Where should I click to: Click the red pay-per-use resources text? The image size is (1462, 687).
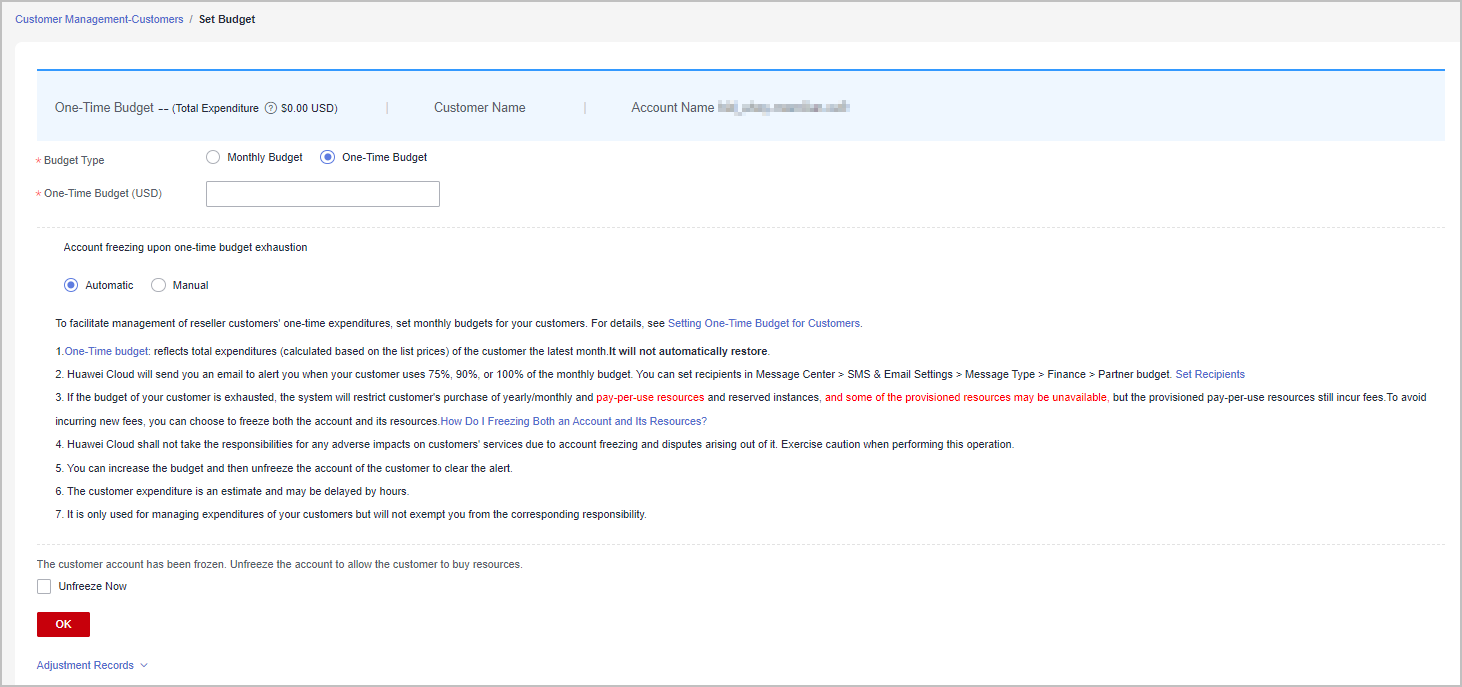650,397
